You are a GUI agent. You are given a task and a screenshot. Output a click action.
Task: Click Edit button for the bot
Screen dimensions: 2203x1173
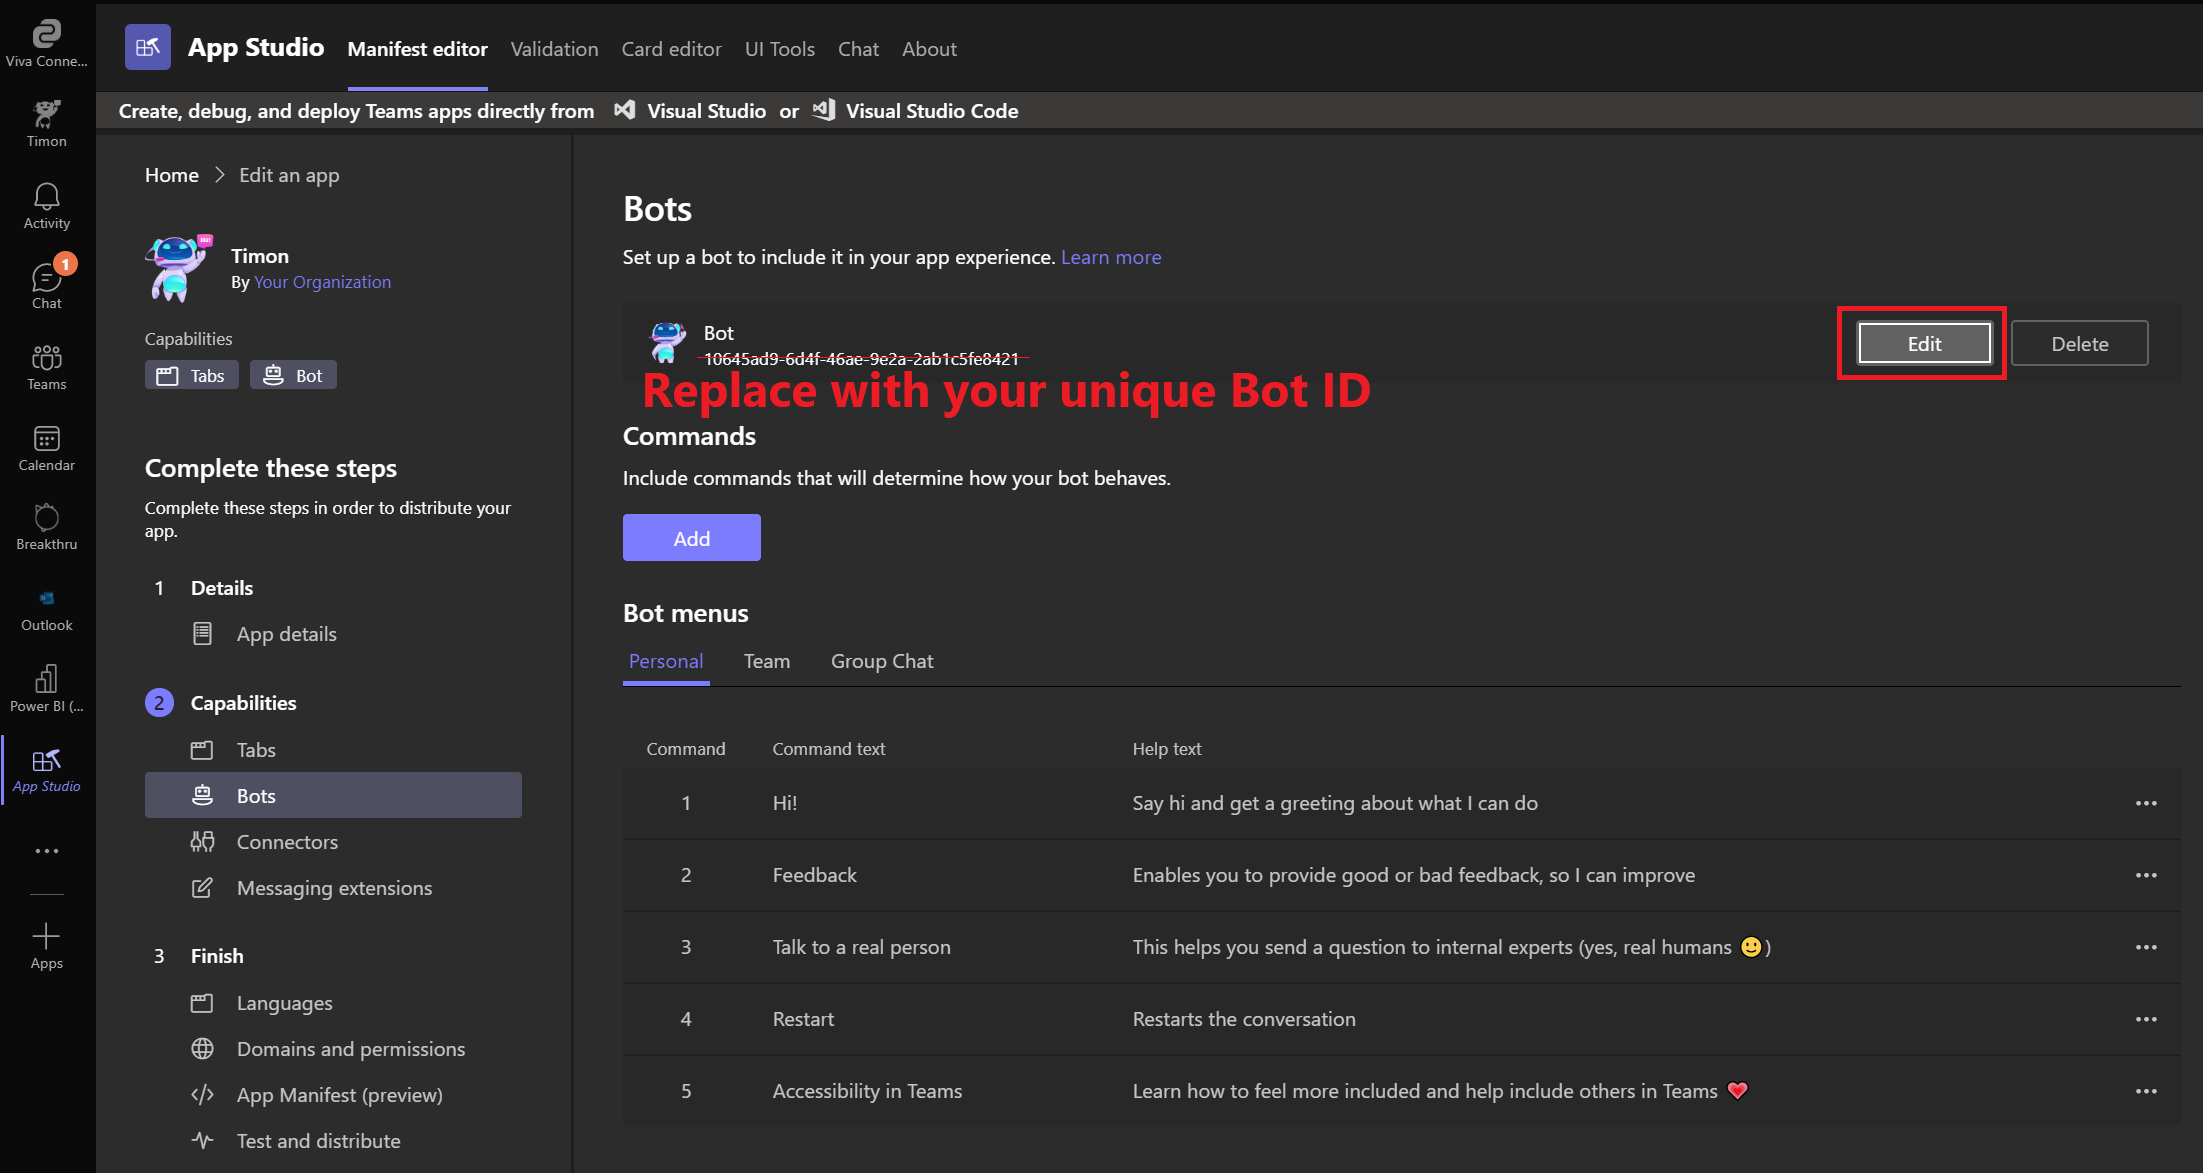tap(1923, 343)
